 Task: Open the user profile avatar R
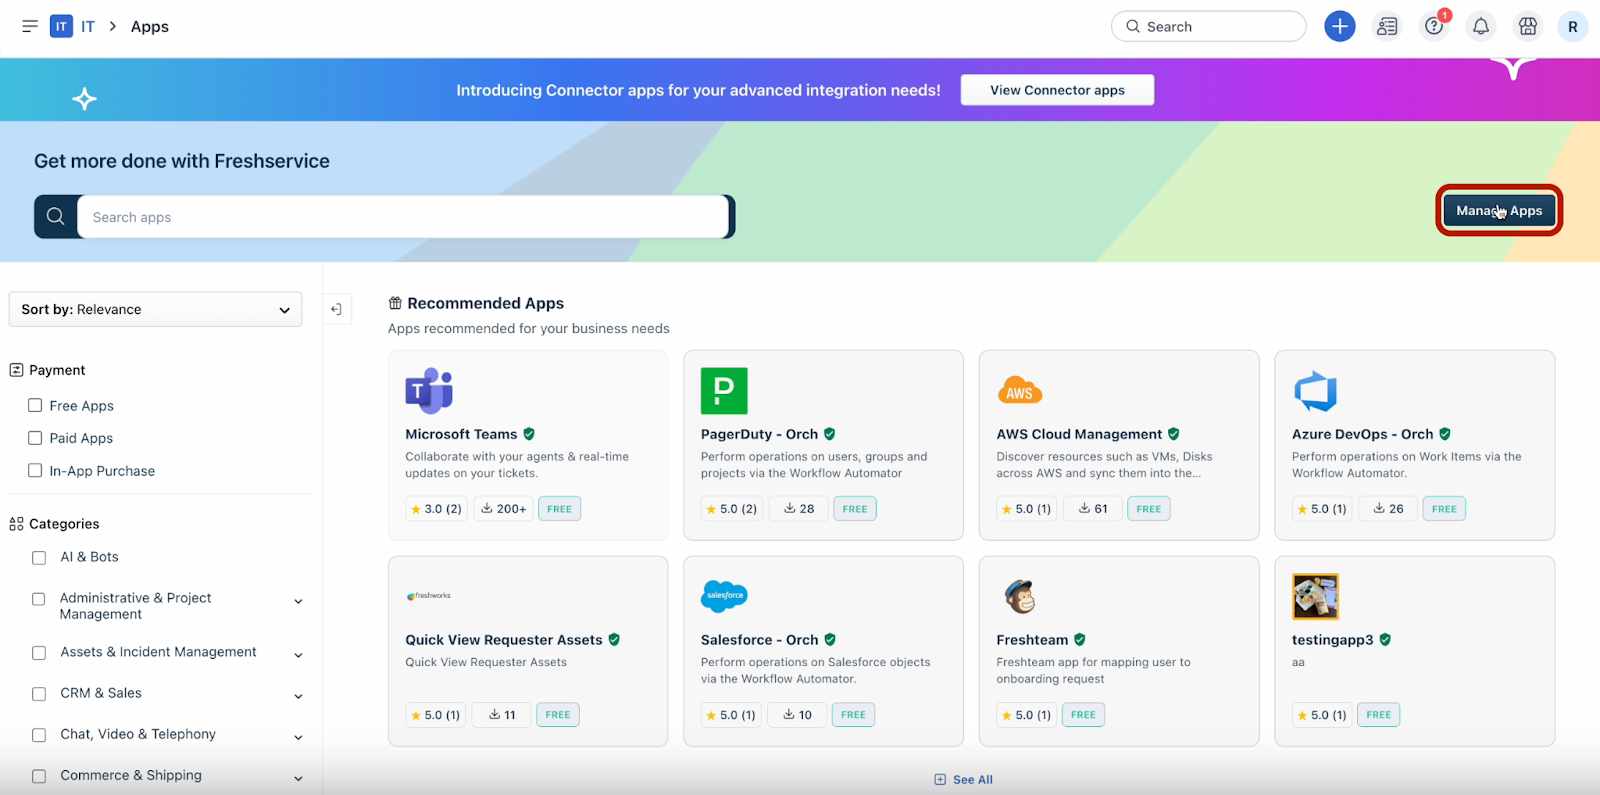tap(1573, 26)
